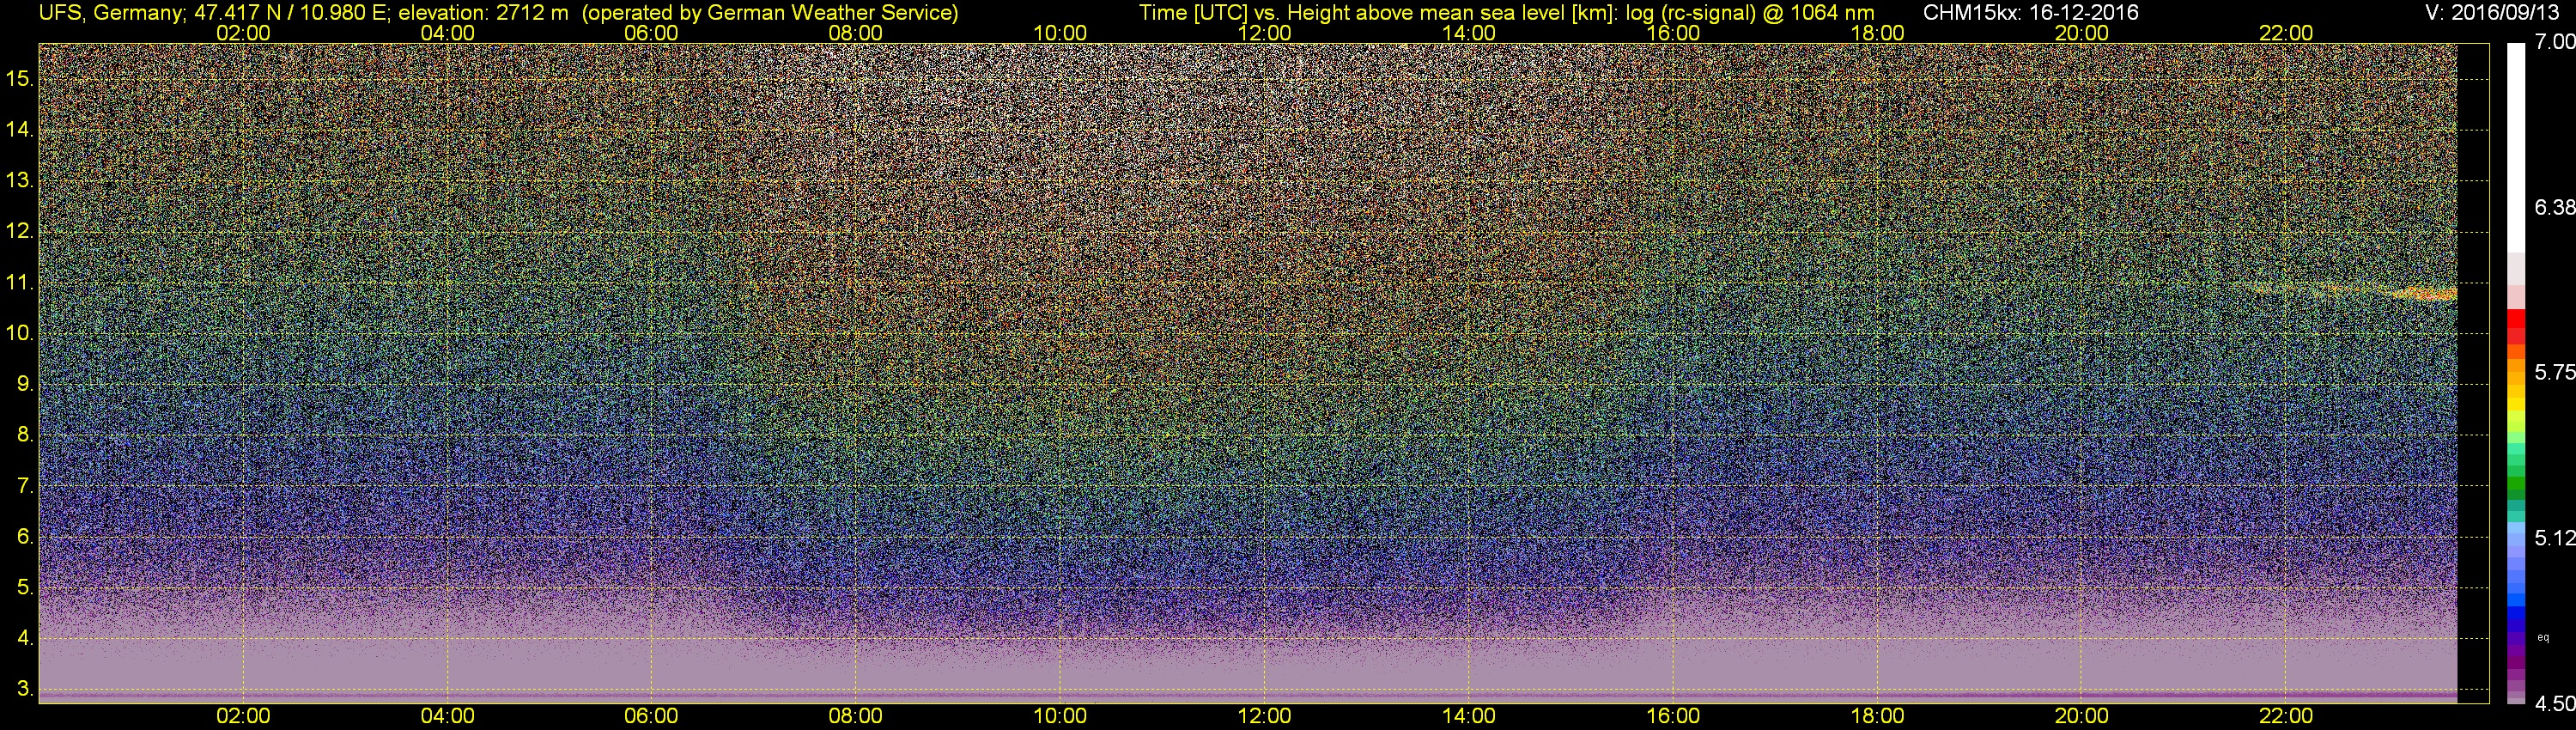Image resolution: width=2576 pixels, height=730 pixels.
Task: Click the height label '3.' on the y-axis
Action: pyautogui.click(x=24, y=689)
